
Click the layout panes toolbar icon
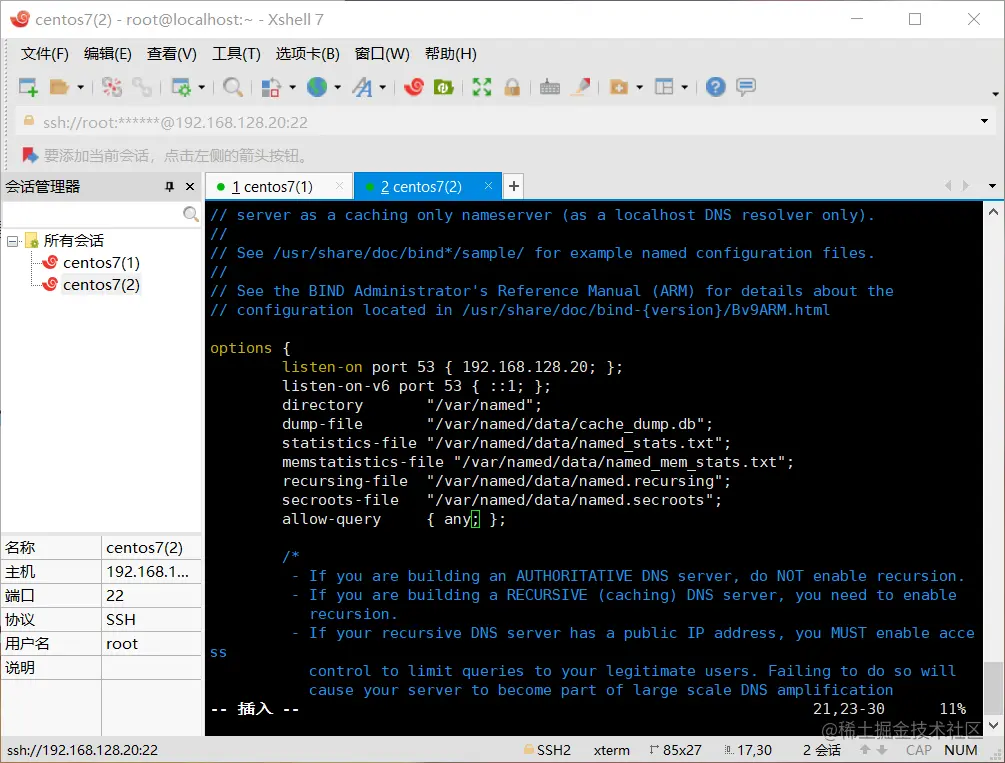tap(664, 87)
